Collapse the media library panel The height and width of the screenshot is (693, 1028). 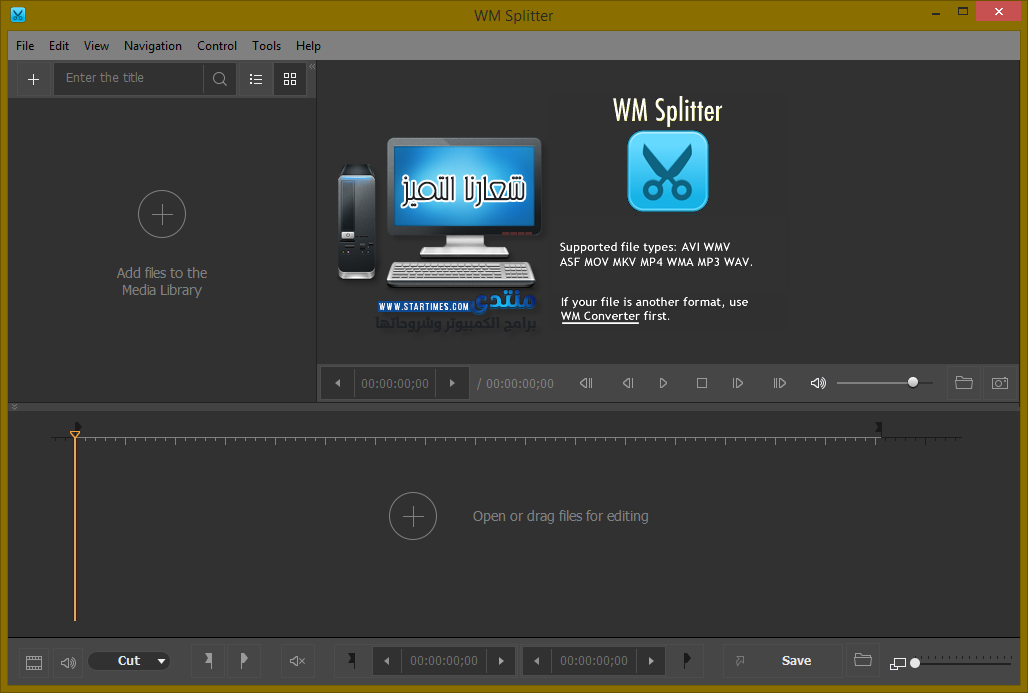(312, 66)
